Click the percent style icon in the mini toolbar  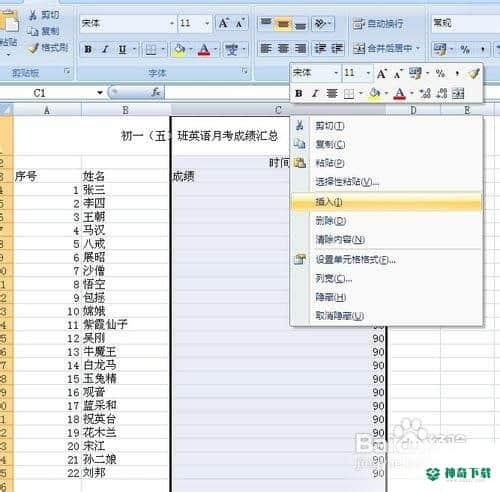(440, 73)
